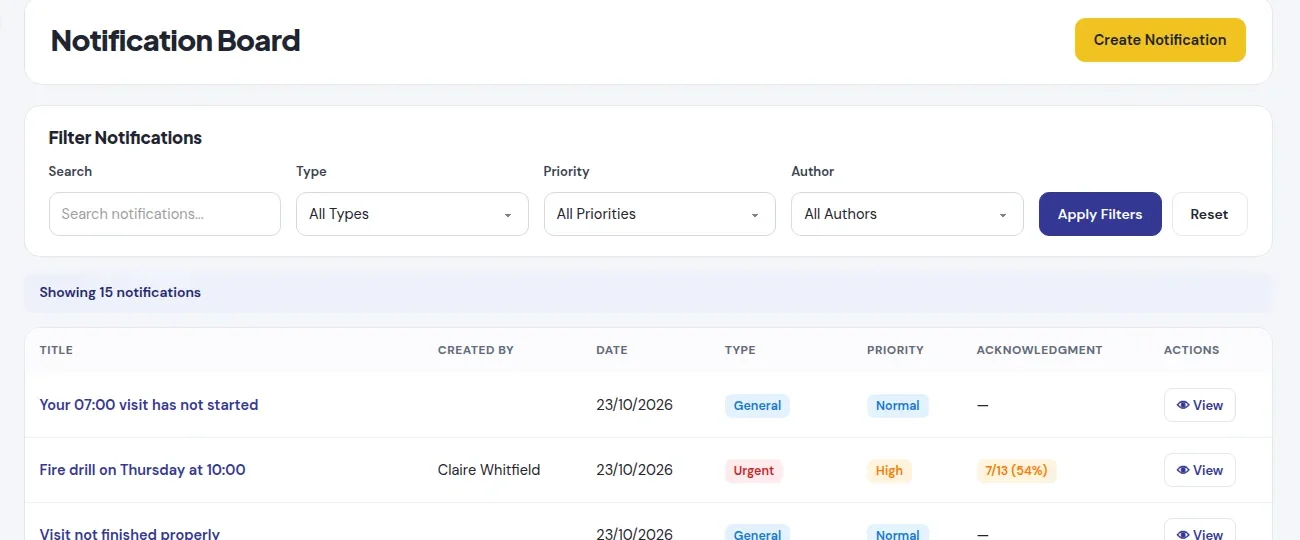Image resolution: width=1300 pixels, height=540 pixels.
Task: Open 'Your 07:00 visit has not started' title link
Action: tap(149, 405)
